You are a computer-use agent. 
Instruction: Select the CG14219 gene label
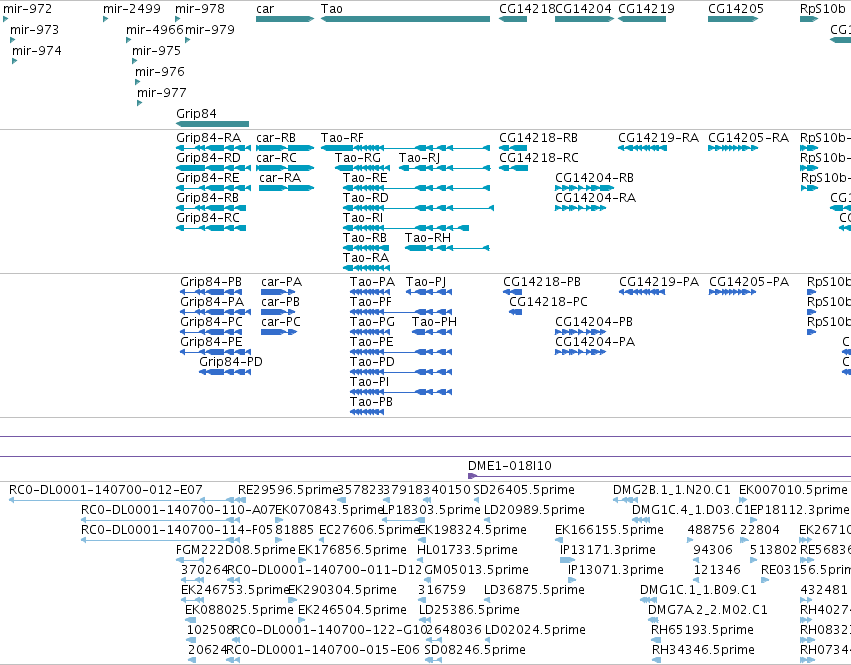[646, 9]
